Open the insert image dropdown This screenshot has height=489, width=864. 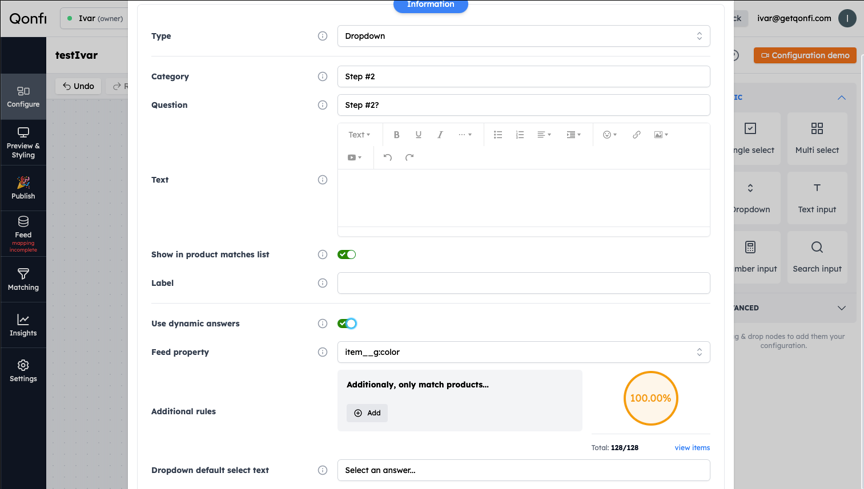(x=661, y=135)
